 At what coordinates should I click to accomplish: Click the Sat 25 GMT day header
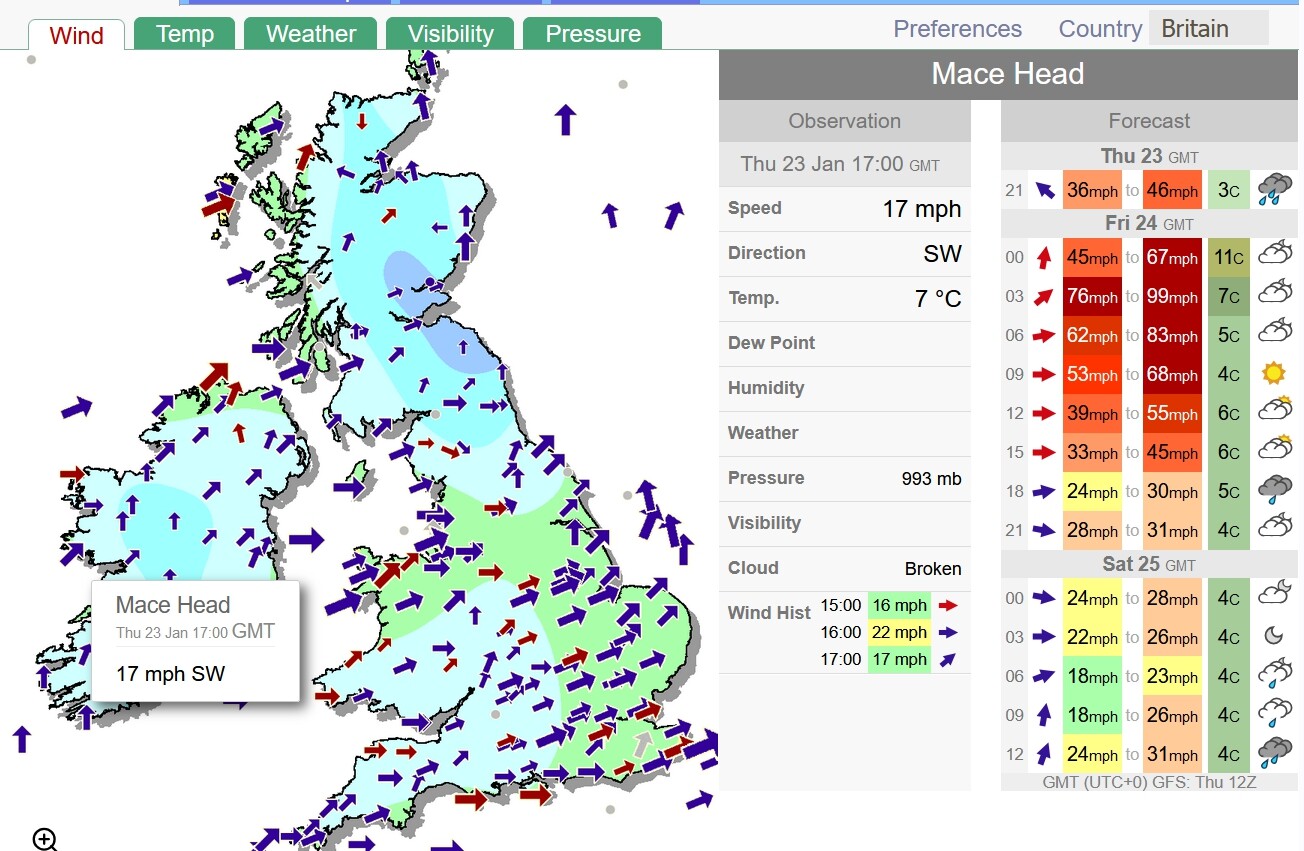pos(1149,564)
